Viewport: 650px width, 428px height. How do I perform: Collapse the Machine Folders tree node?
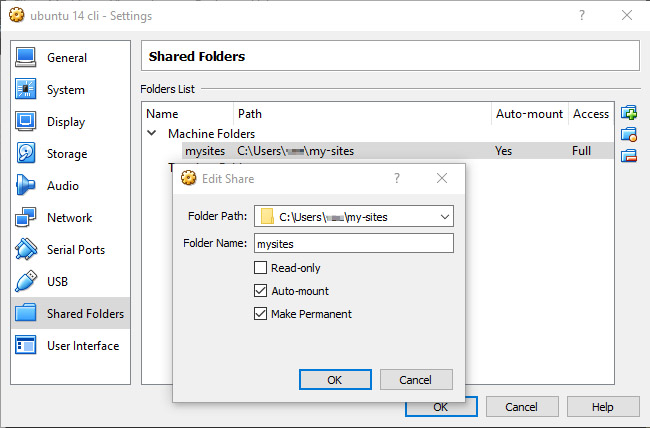[152, 133]
